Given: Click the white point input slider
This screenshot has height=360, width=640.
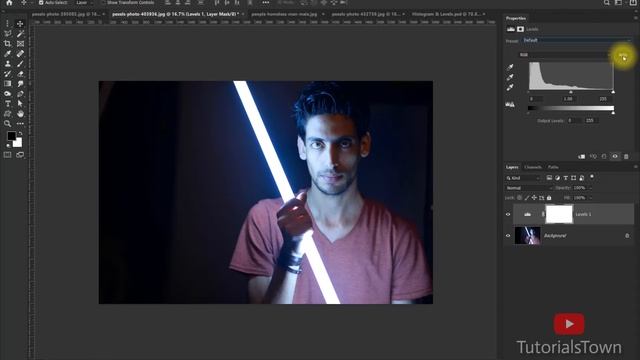Looking at the screenshot, I should pyautogui.click(x=613, y=92).
